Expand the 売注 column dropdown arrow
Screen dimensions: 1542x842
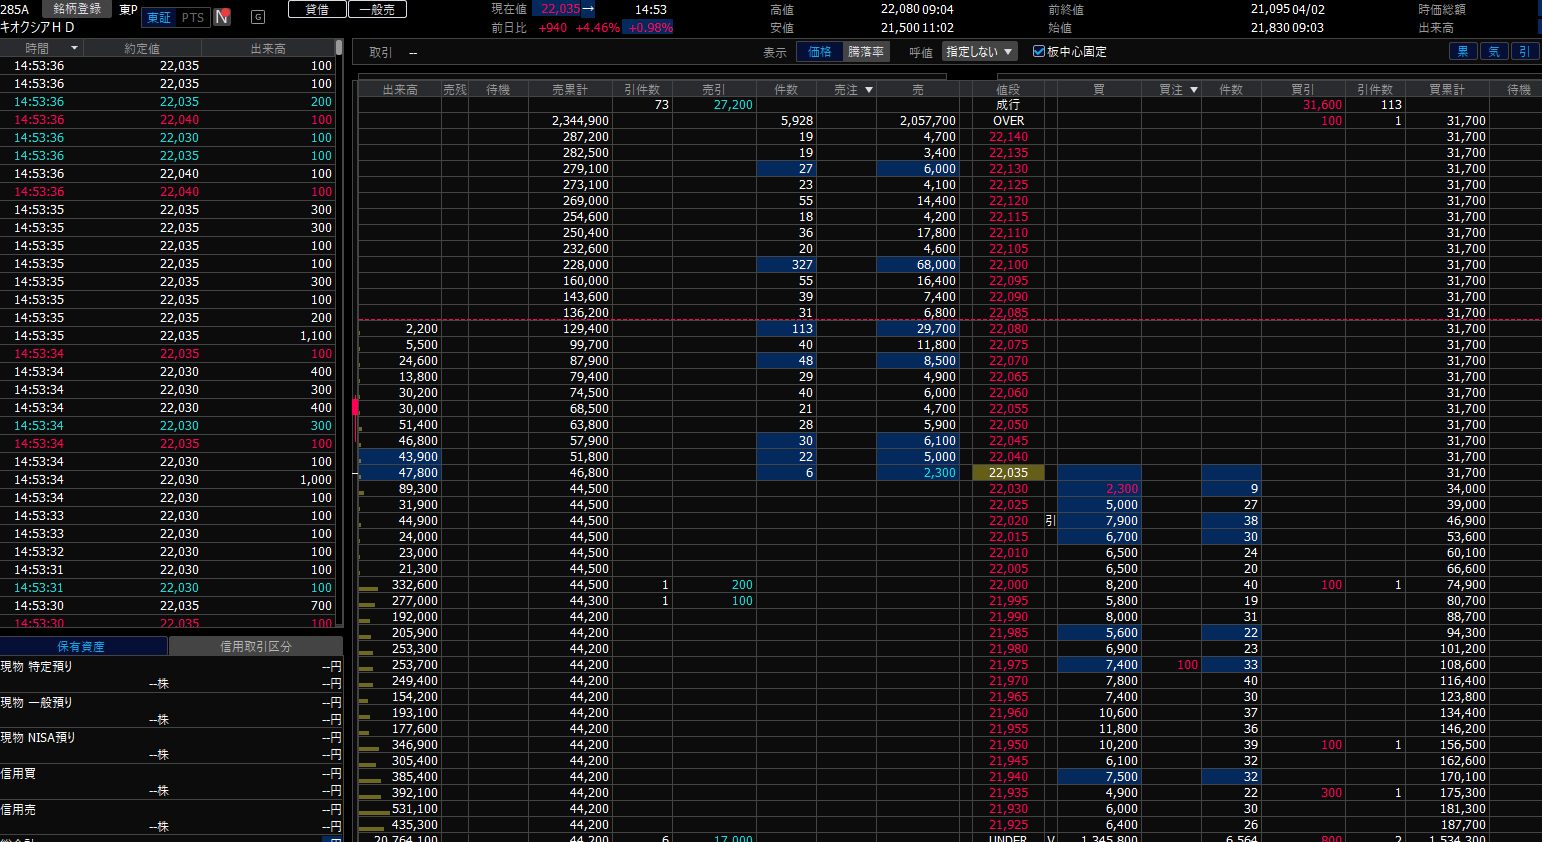pyautogui.click(x=869, y=90)
